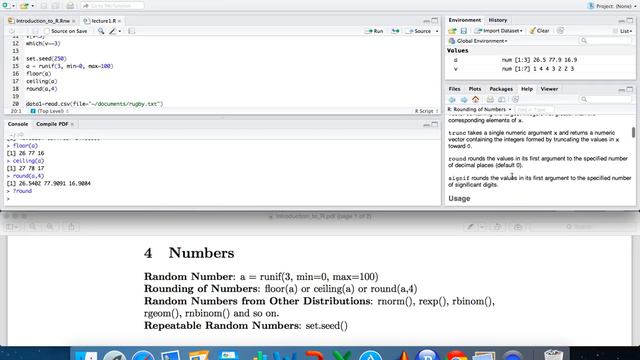The image size is (640, 360).
Task: Open the Rounding of Numbers topic dropdown
Action: point(480,109)
